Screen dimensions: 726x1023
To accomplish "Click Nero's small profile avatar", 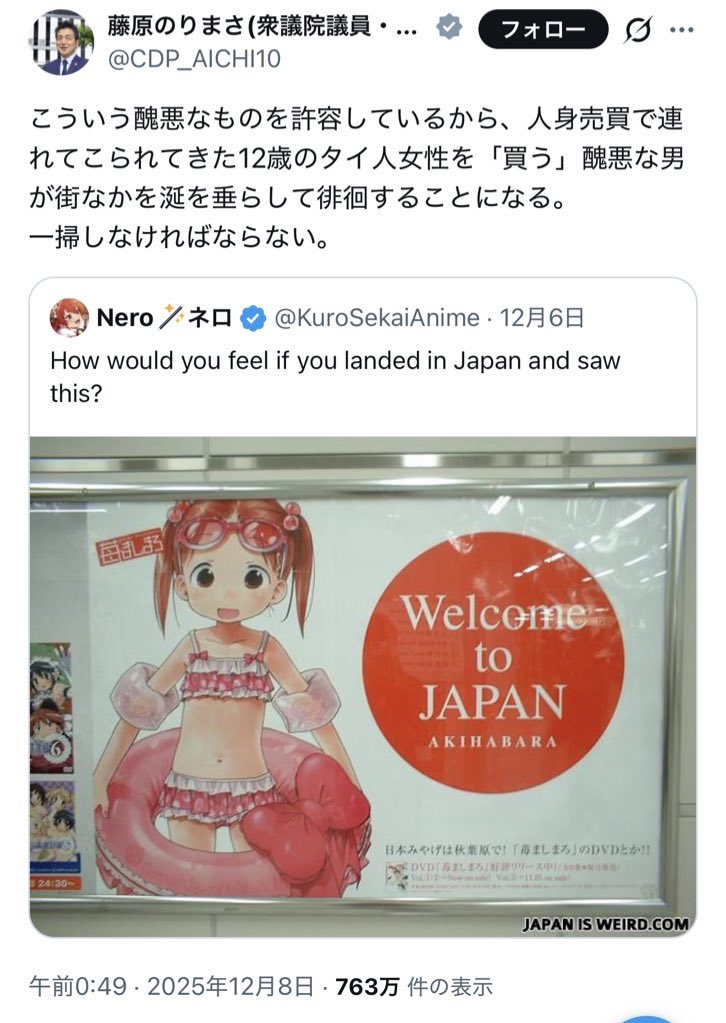I will [x=69, y=318].
